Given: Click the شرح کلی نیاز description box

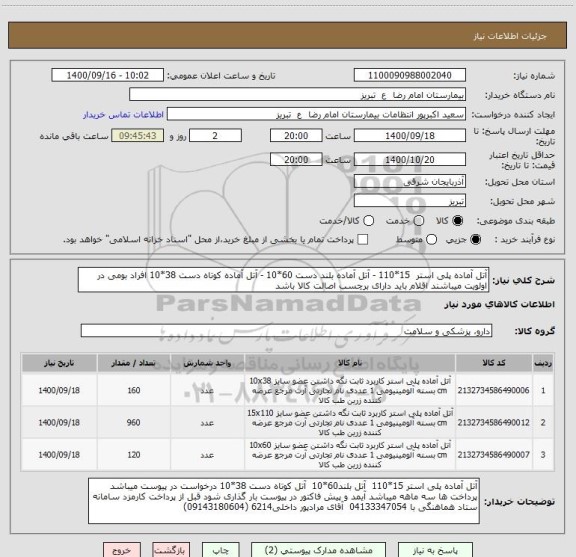Looking at the screenshot, I should click(284, 280).
